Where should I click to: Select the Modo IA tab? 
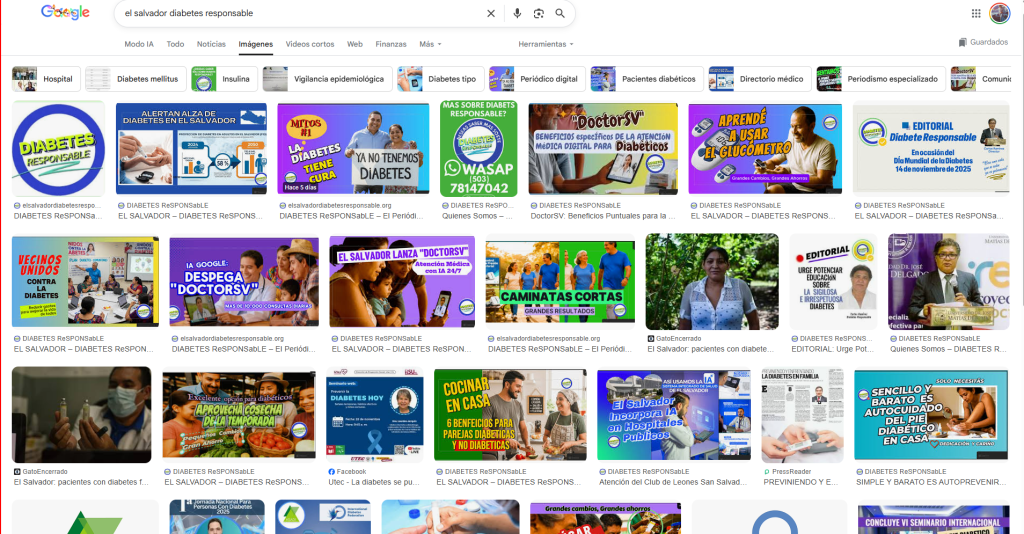pyautogui.click(x=139, y=44)
